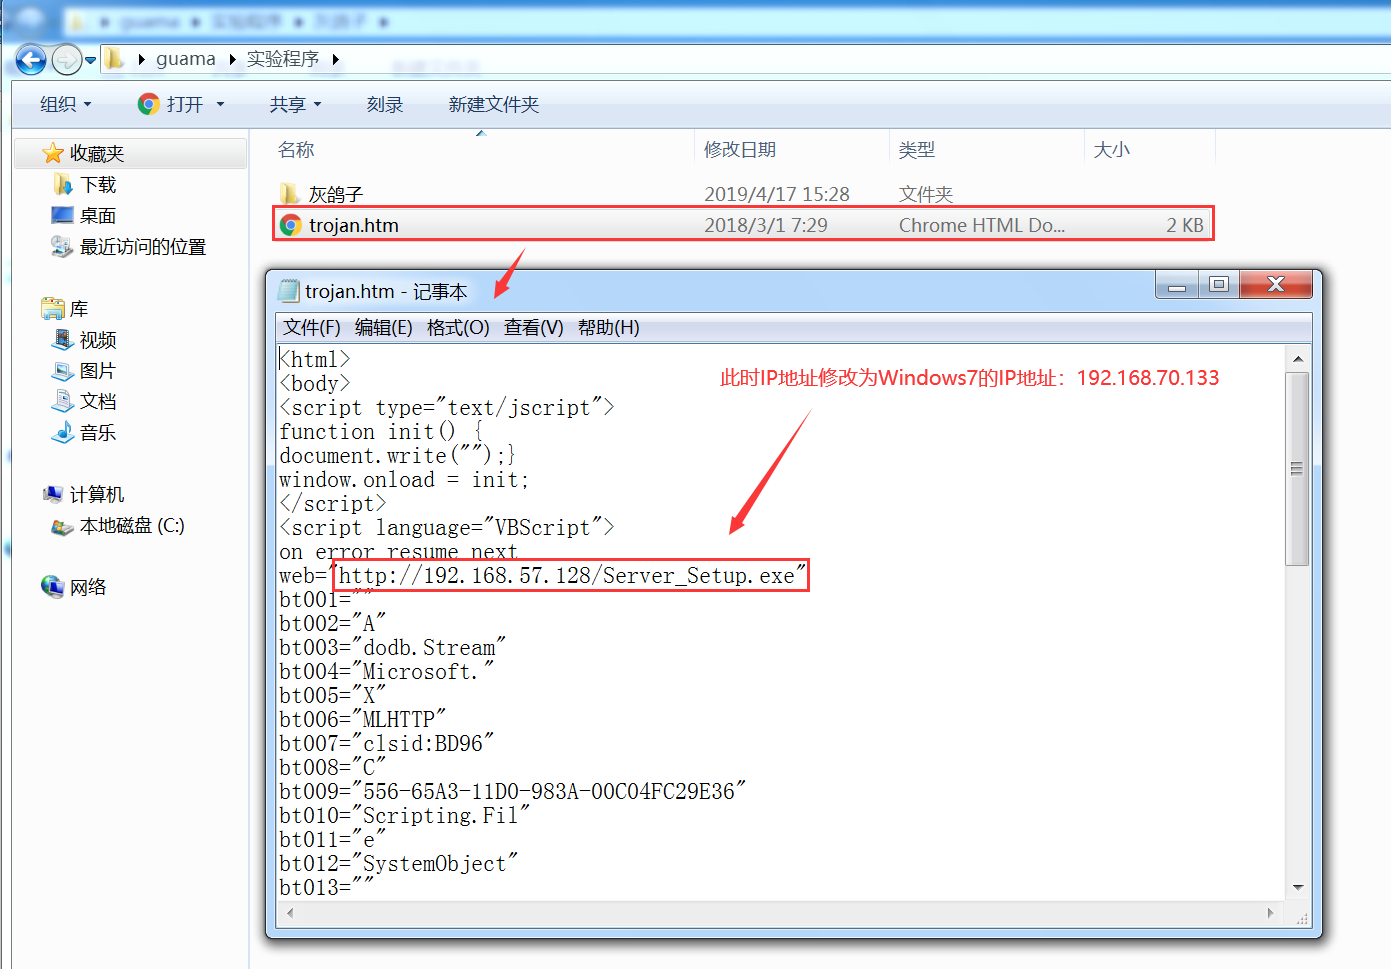The height and width of the screenshot is (969, 1391).
Task: Select 收藏夹 in the navigation pane
Action: pyautogui.click(x=97, y=154)
